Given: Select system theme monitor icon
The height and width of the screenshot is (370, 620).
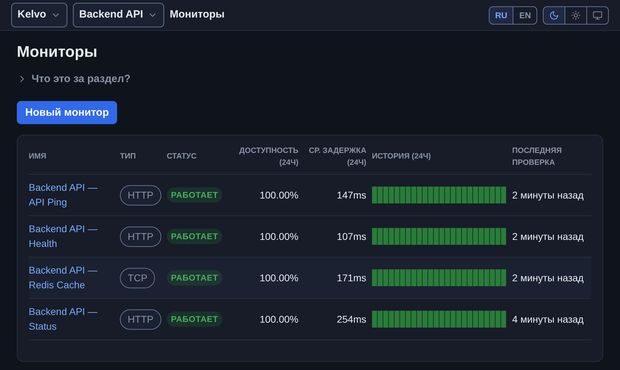Looking at the screenshot, I should [x=597, y=15].
